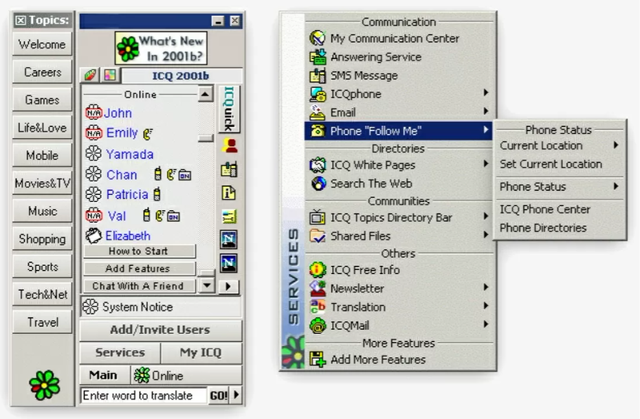This screenshot has width=640, height=419.
Task: Click the My ICQ button
Action: [201, 352]
